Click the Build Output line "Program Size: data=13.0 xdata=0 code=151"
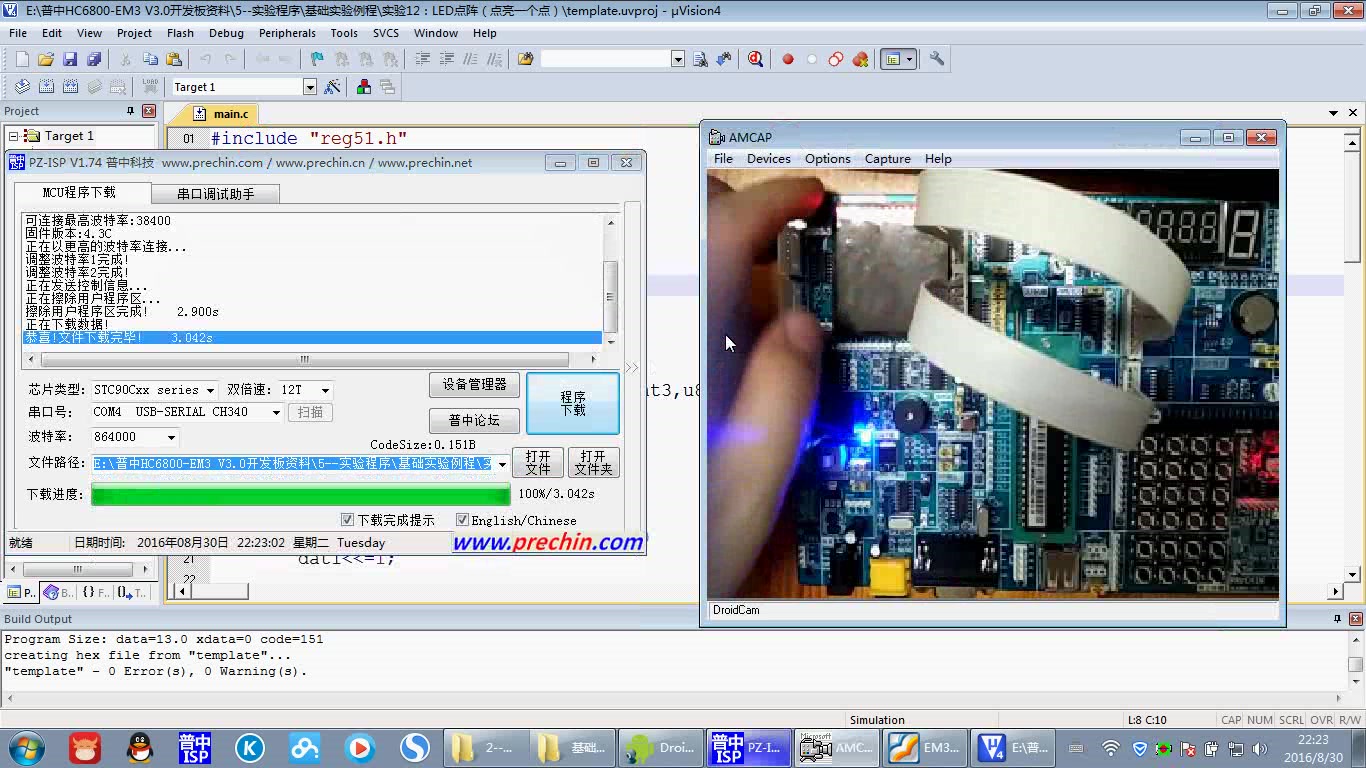The height and width of the screenshot is (768, 1366). pos(163,639)
